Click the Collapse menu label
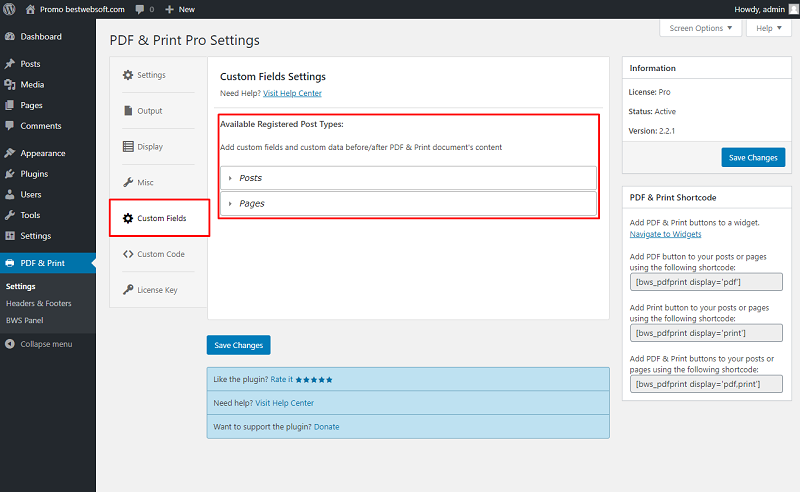 coord(46,344)
